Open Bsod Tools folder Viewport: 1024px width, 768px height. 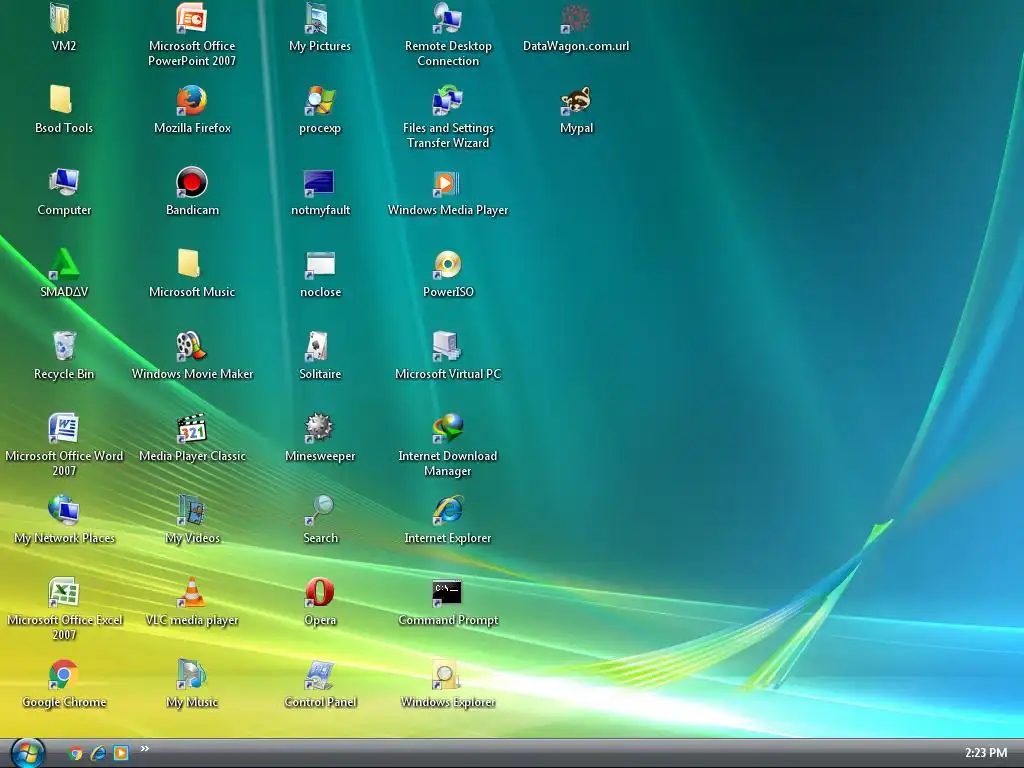(63, 100)
